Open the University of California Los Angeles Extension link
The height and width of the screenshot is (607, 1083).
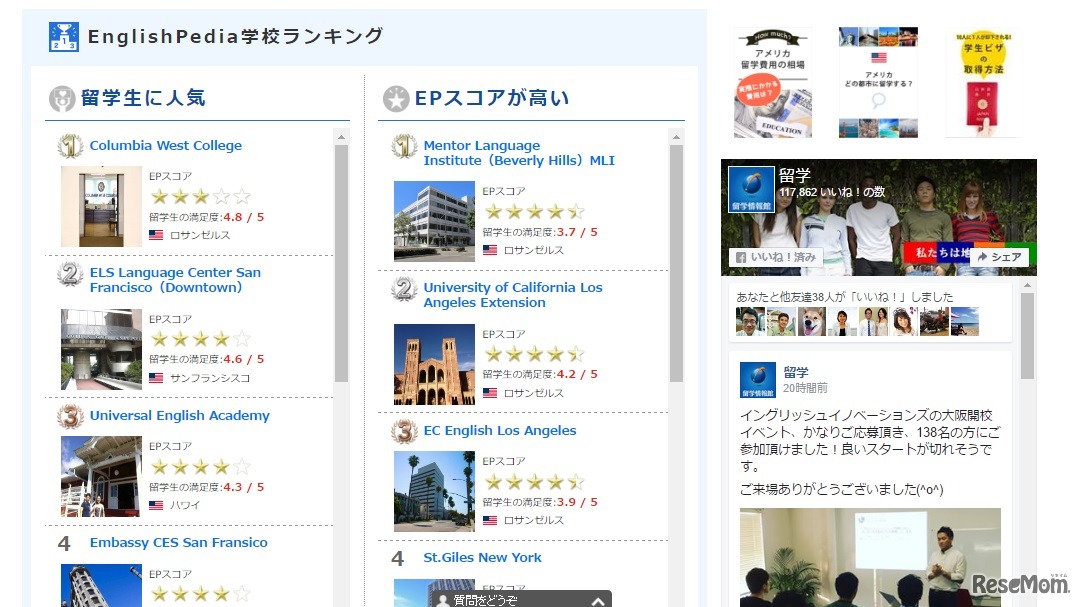click(513, 294)
